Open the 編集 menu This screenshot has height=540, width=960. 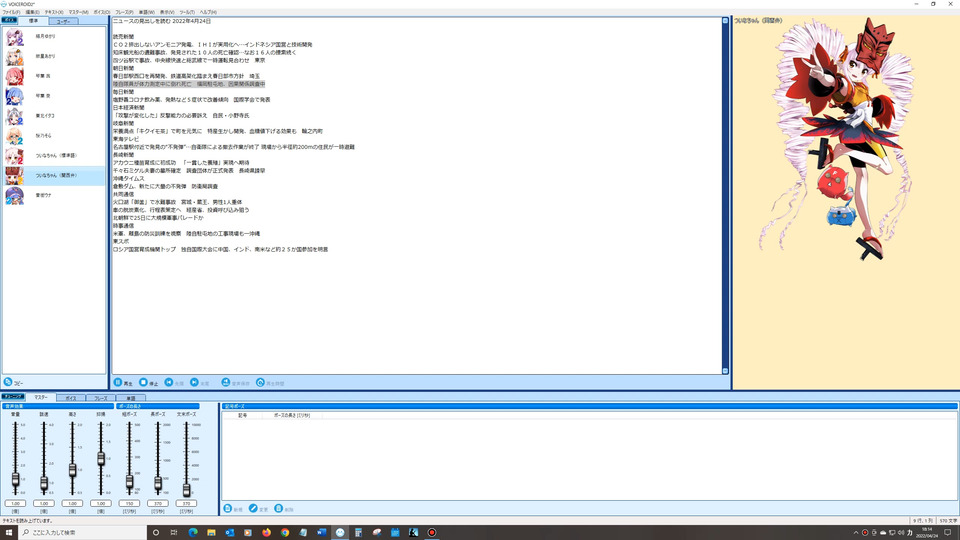[x=32, y=12]
